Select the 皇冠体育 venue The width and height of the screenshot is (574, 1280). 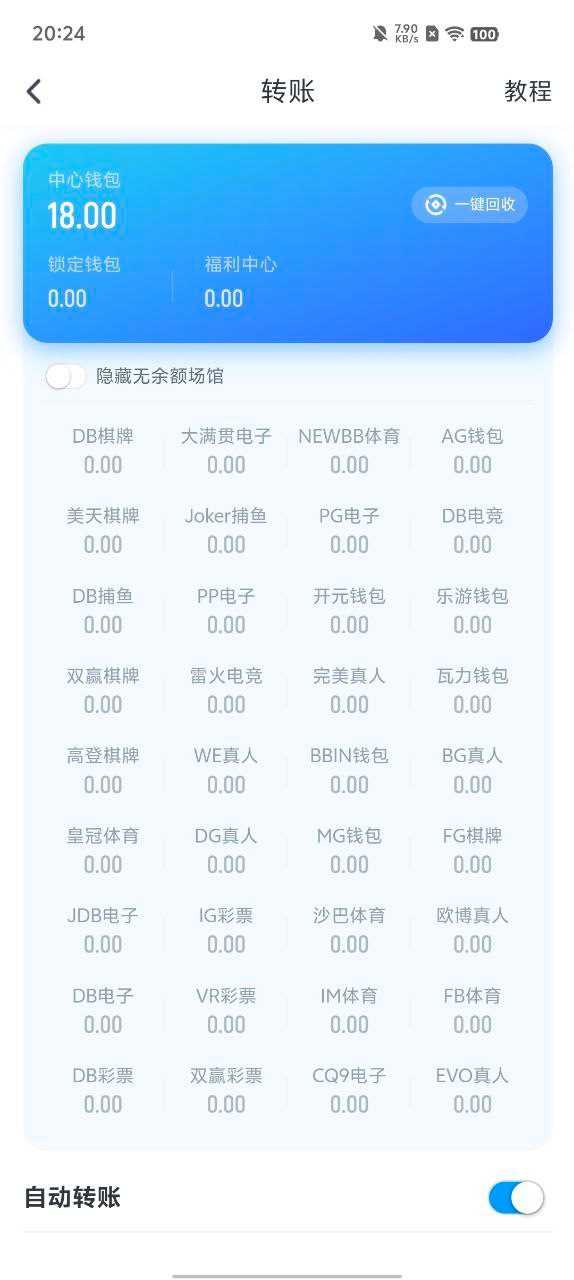[x=103, y=850]
